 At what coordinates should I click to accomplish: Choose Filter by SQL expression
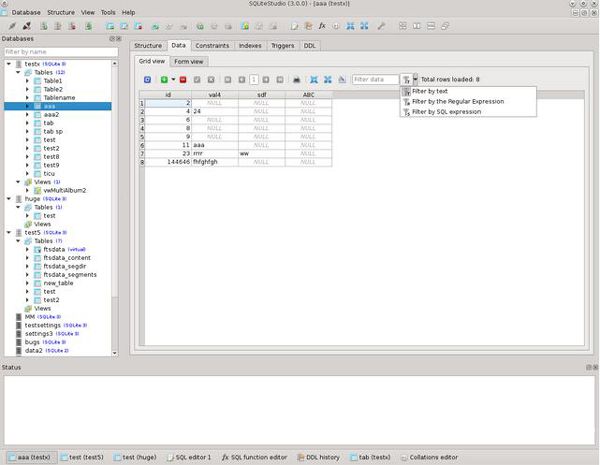[468, 112]
